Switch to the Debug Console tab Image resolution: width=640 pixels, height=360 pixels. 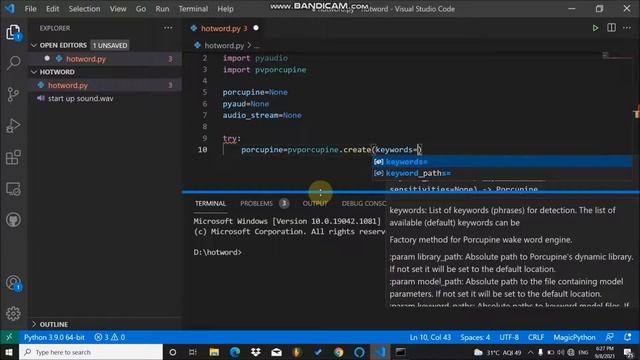(363, 203)
